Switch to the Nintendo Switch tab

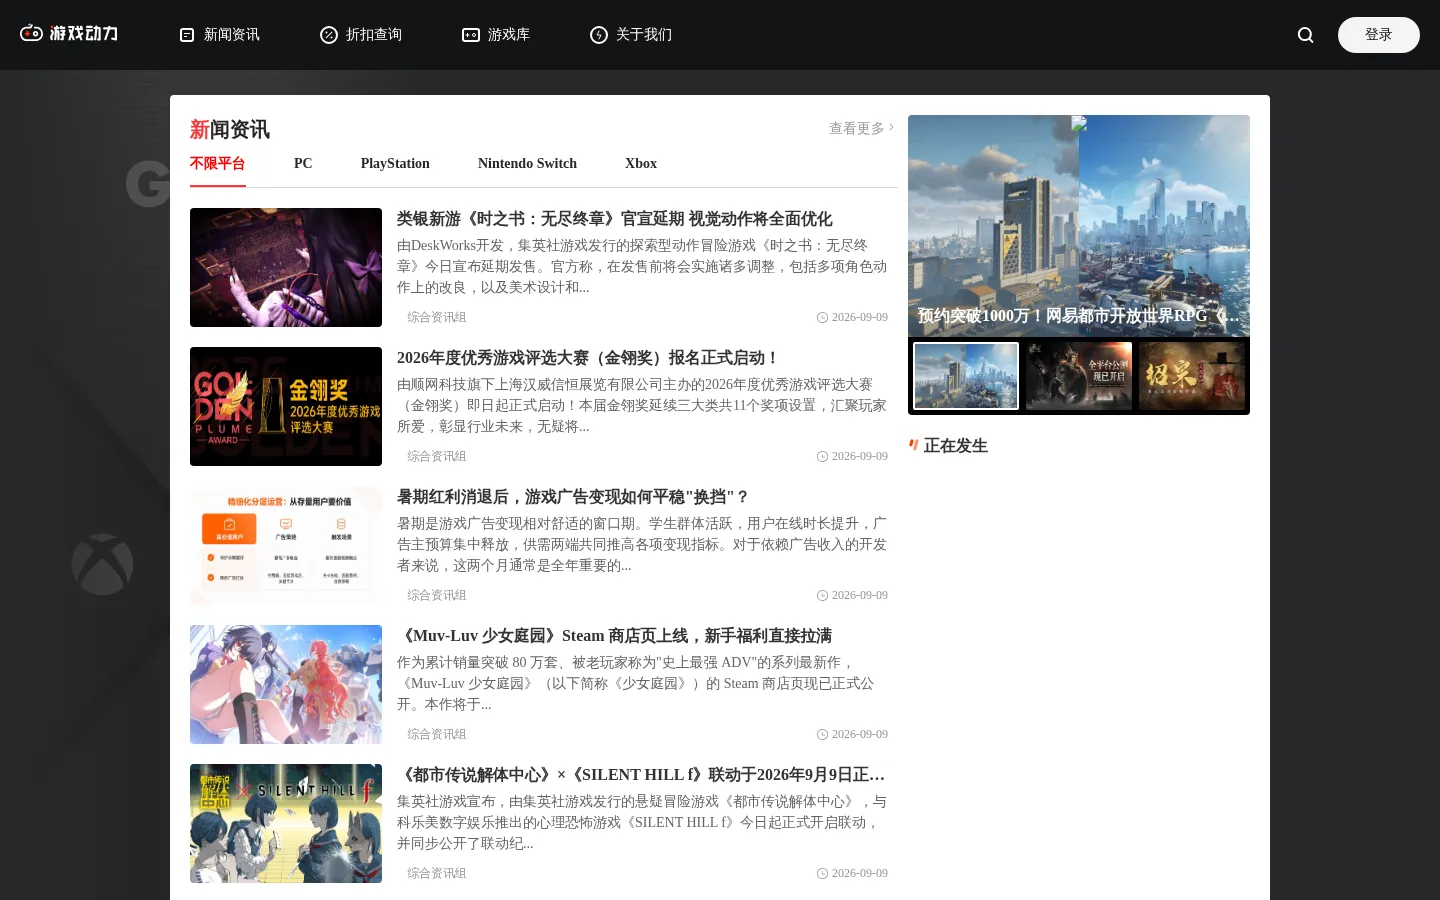pyautogui.click(x=527, y=164)
